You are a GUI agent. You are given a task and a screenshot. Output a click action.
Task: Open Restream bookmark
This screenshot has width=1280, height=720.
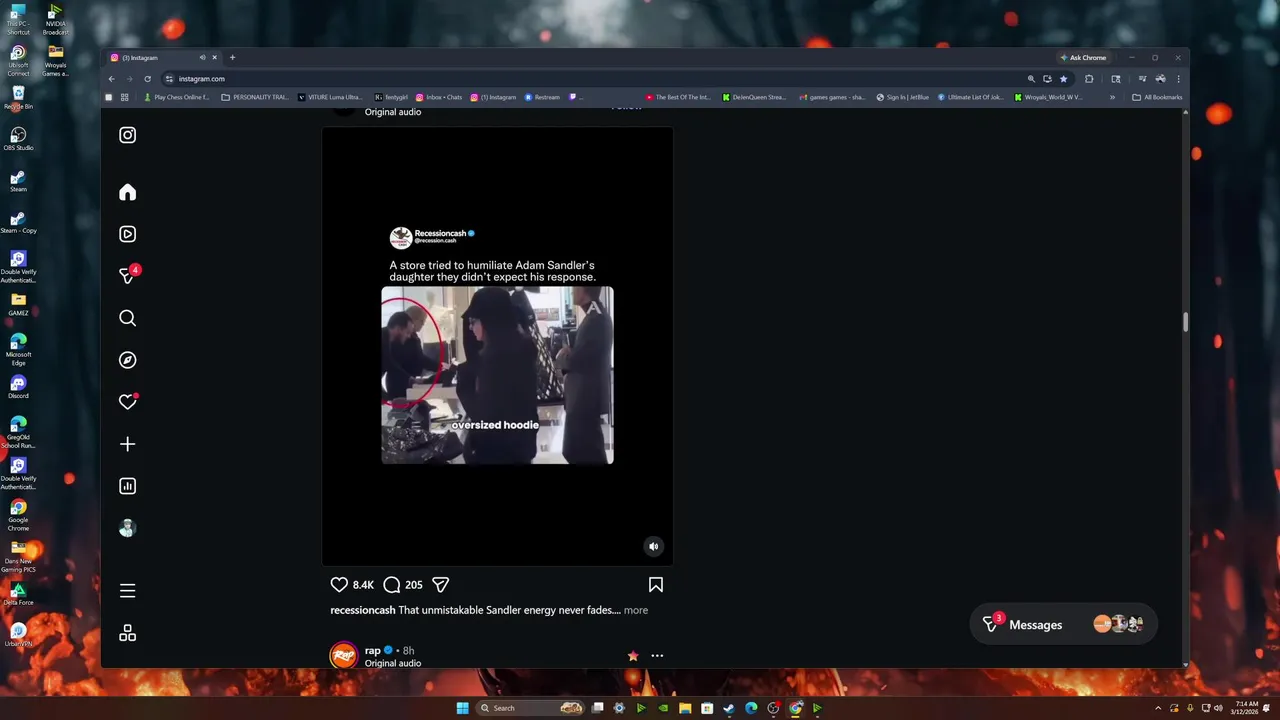(543, 97)
